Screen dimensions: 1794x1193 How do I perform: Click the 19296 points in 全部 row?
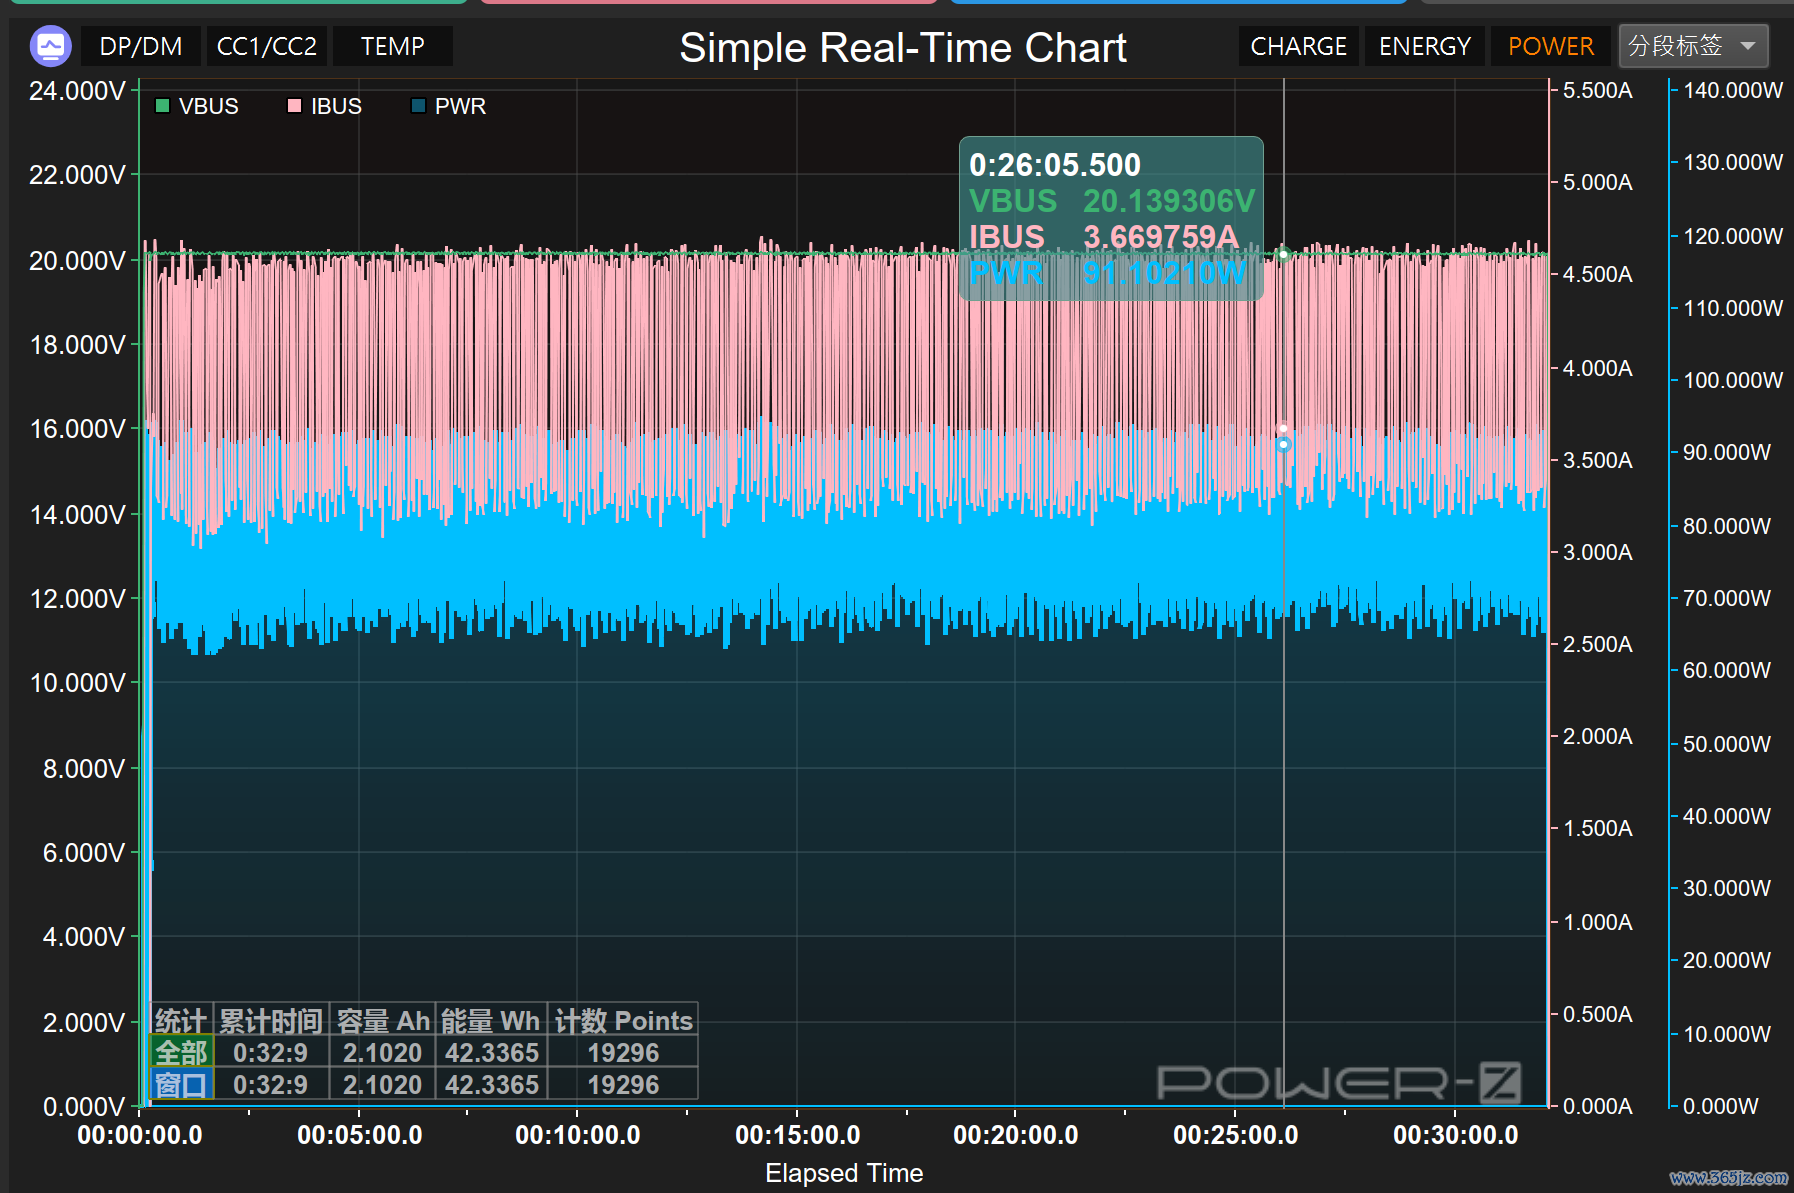pos(623,1053)
